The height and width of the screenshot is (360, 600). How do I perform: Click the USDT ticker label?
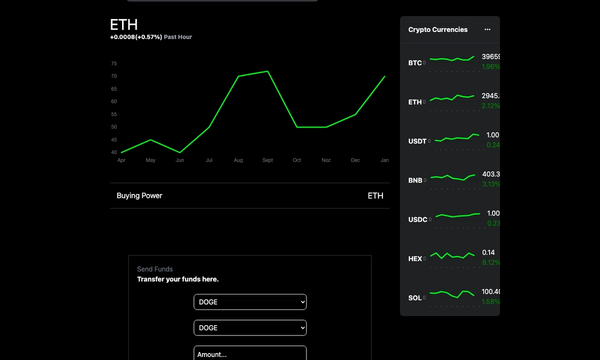(417, 141)
